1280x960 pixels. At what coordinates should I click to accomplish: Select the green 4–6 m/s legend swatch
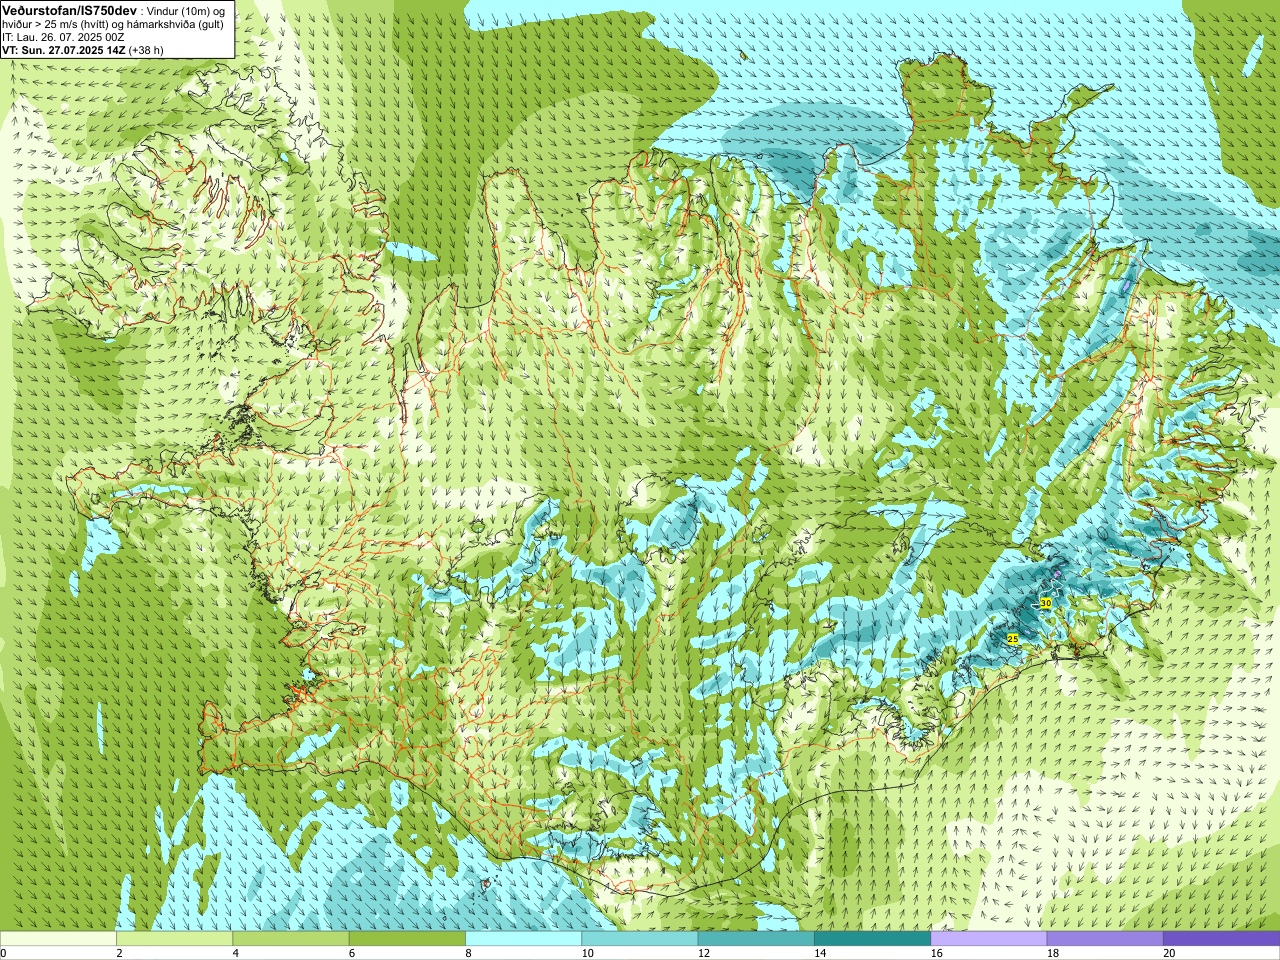[291, 939]
